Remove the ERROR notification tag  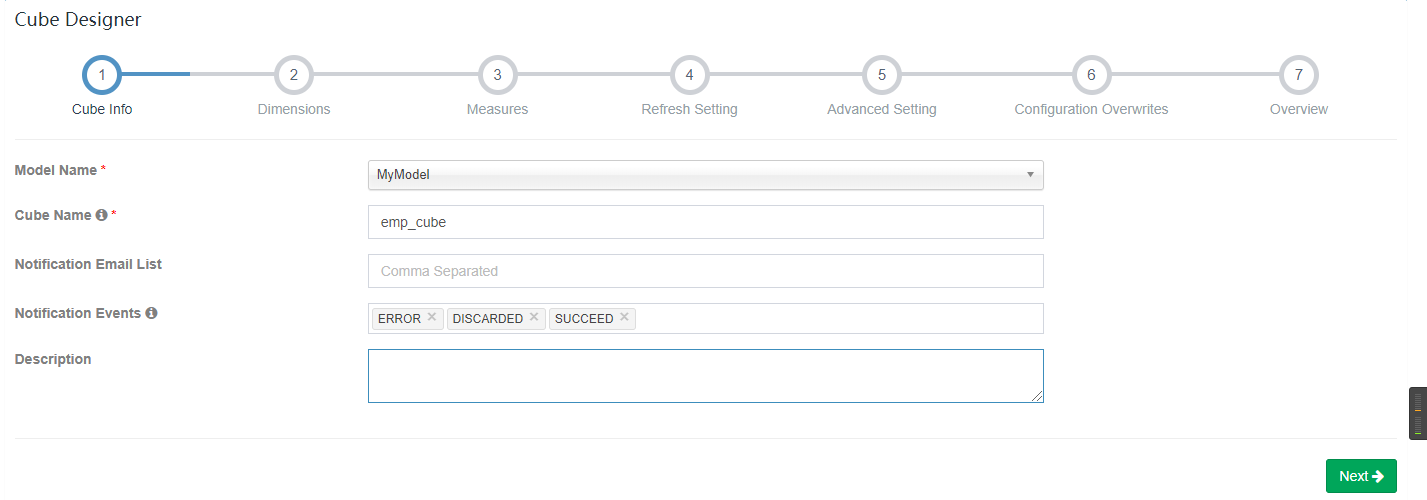click(x=432, y=317)
